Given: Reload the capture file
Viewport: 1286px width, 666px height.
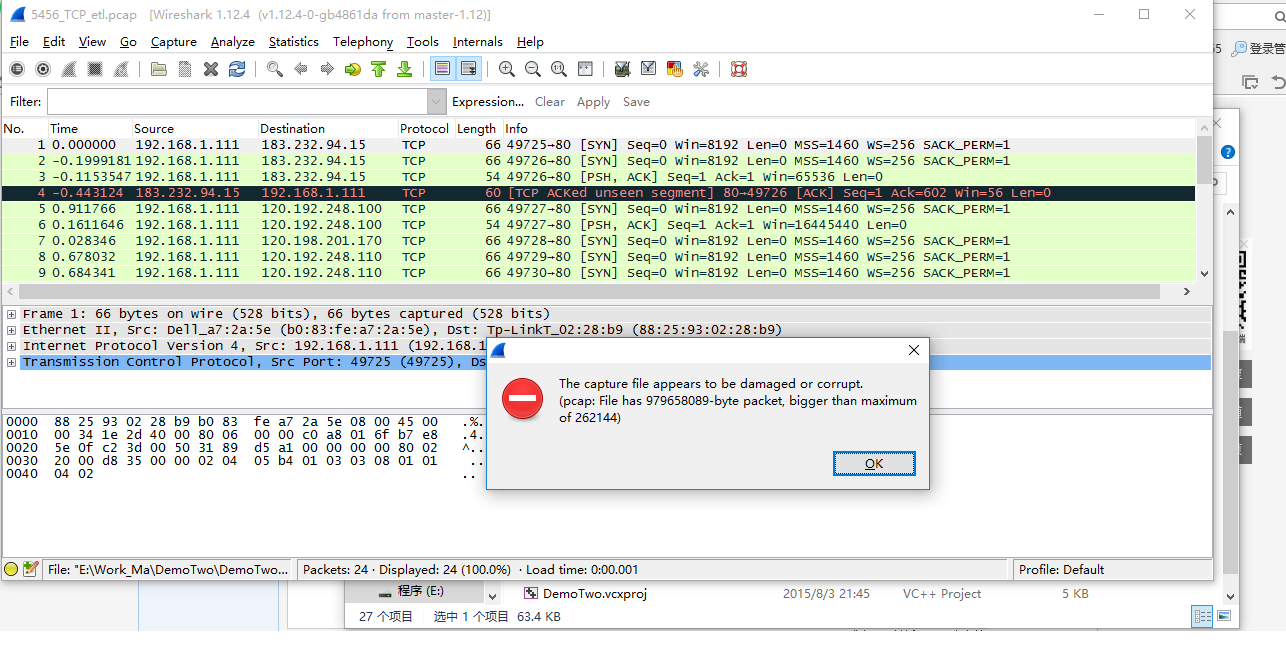Looking at the screenshot, I should pyautogui.click(x=237, y=69).
